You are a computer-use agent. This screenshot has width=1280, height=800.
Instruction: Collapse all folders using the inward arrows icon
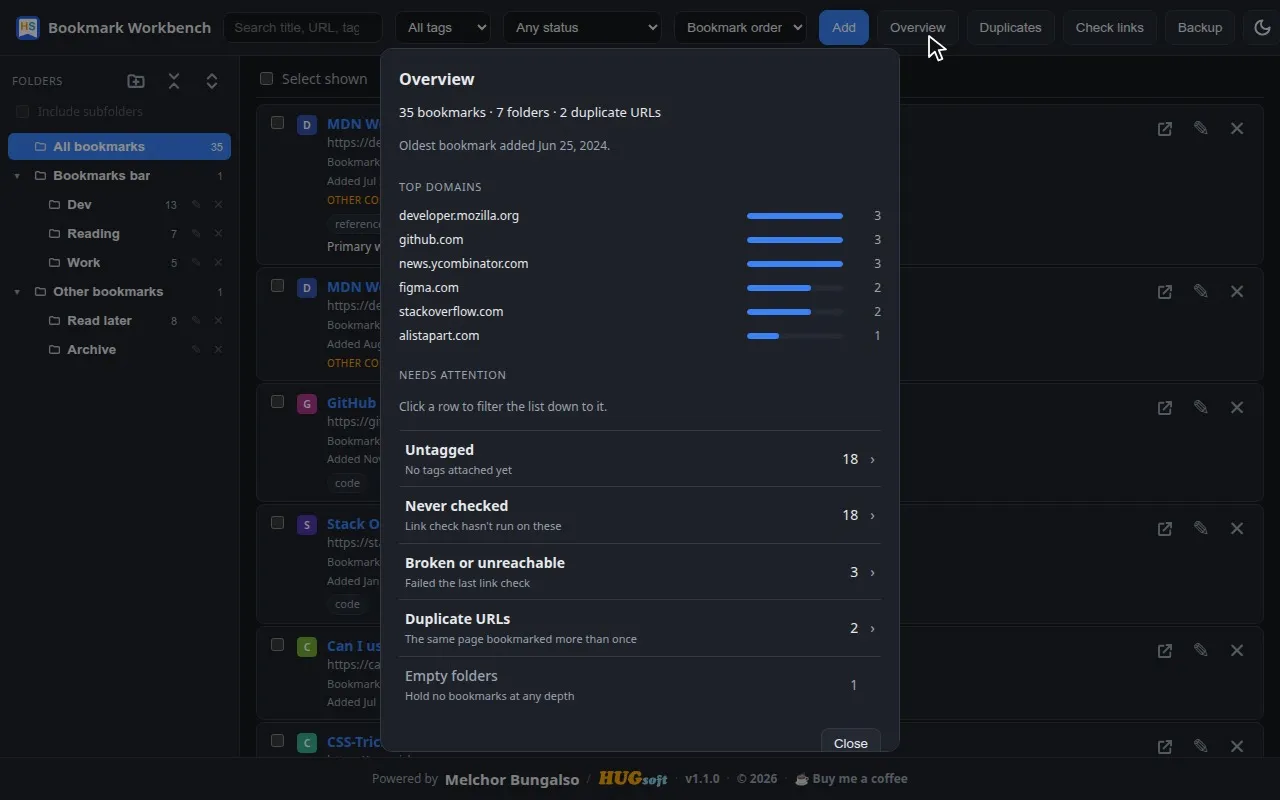tap(174, 81)
